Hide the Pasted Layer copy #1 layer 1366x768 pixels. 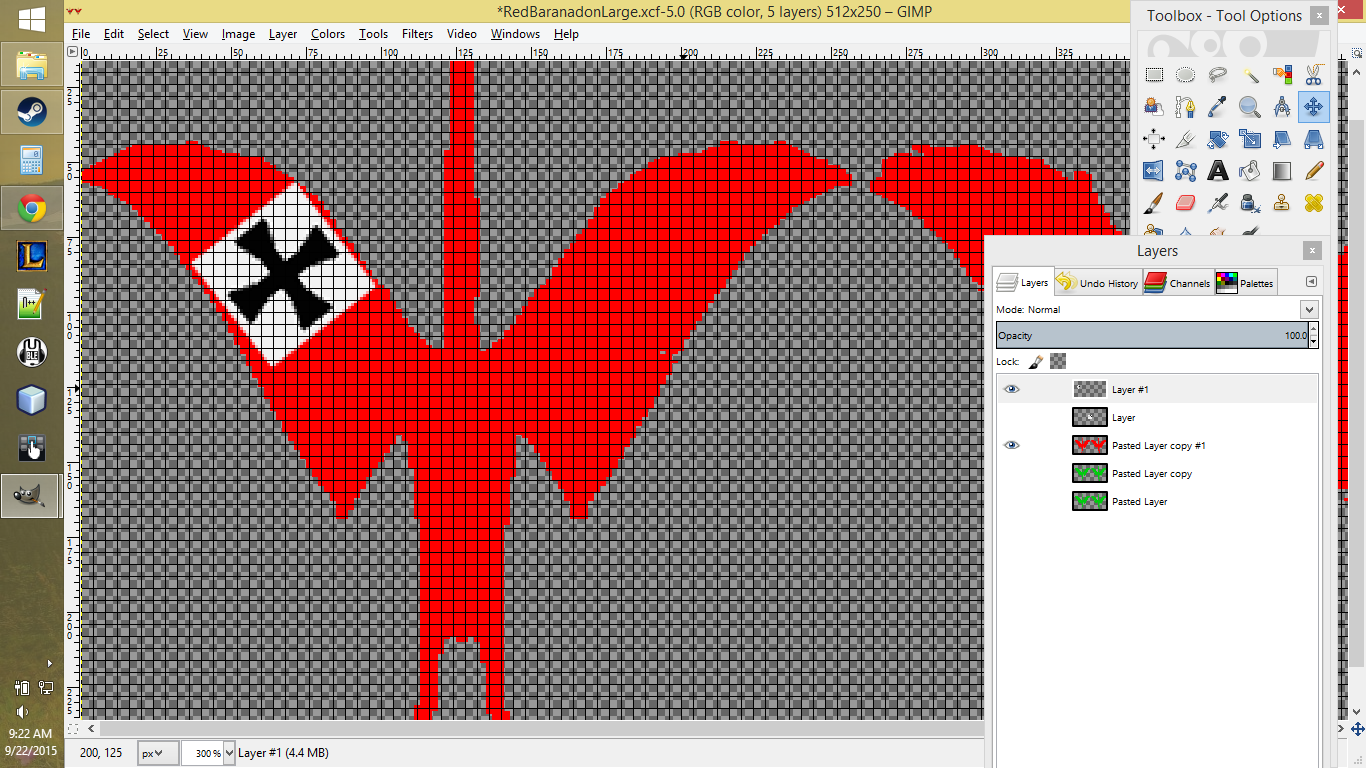coord(1012,445)
